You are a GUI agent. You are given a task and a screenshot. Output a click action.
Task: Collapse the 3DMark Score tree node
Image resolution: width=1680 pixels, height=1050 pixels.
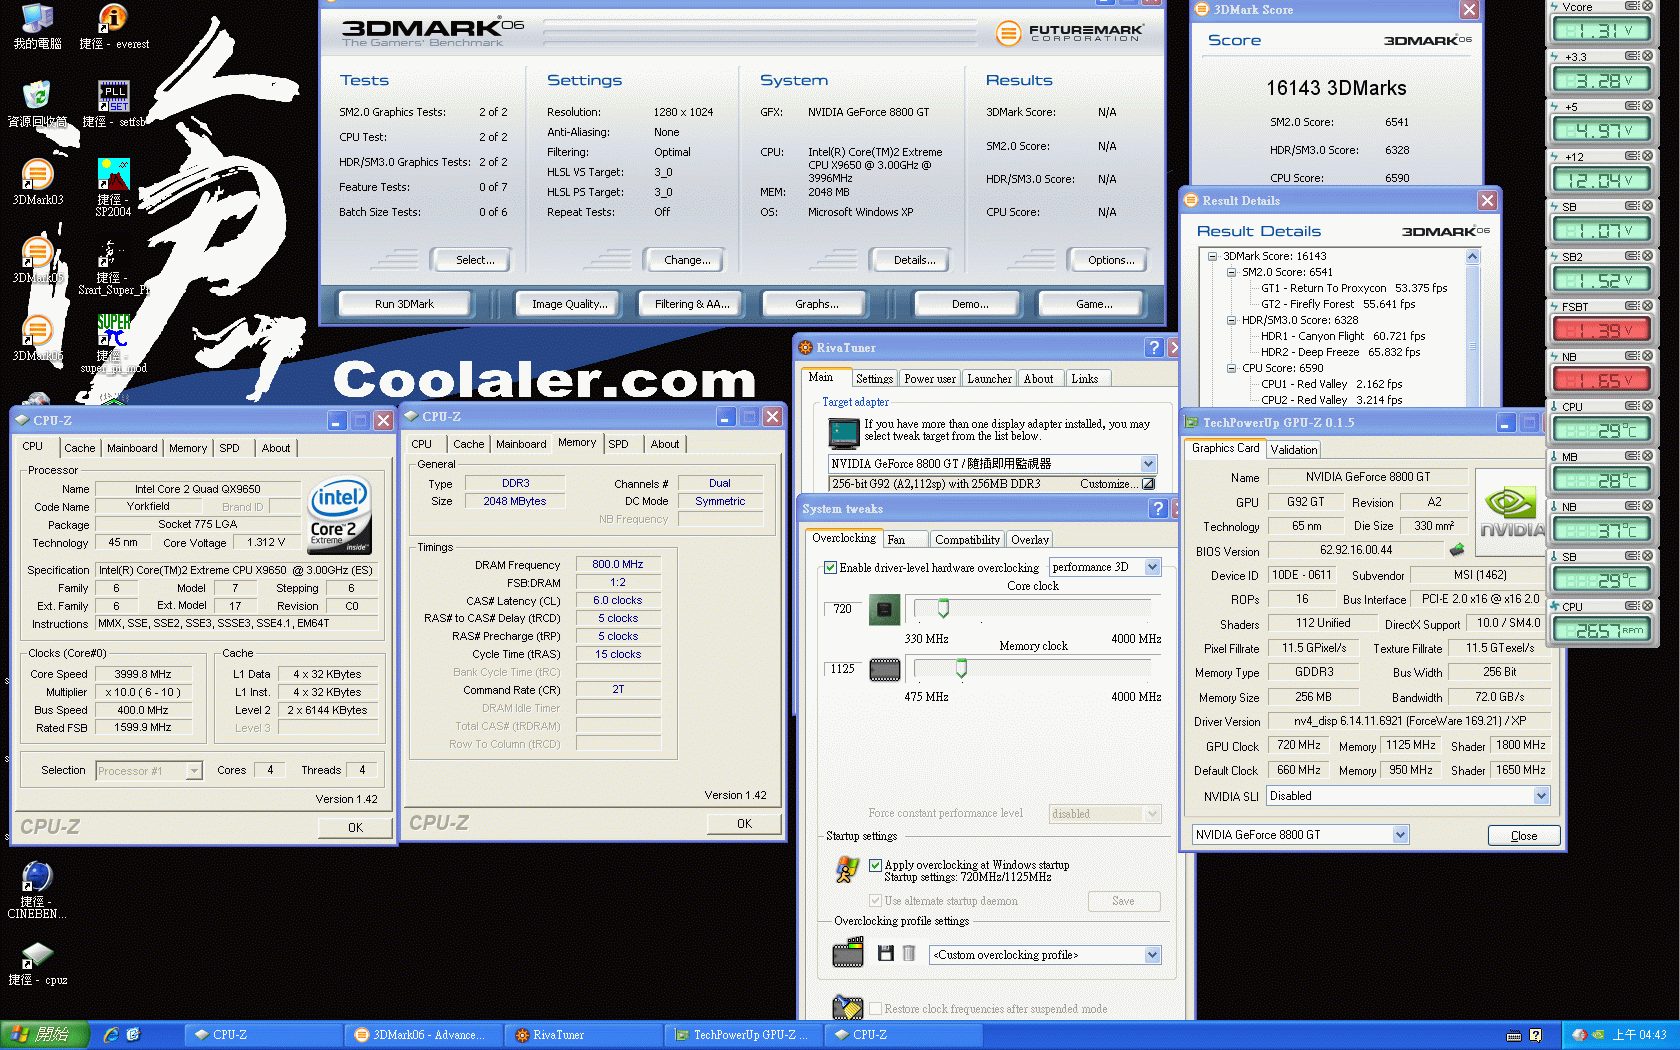1212,256
